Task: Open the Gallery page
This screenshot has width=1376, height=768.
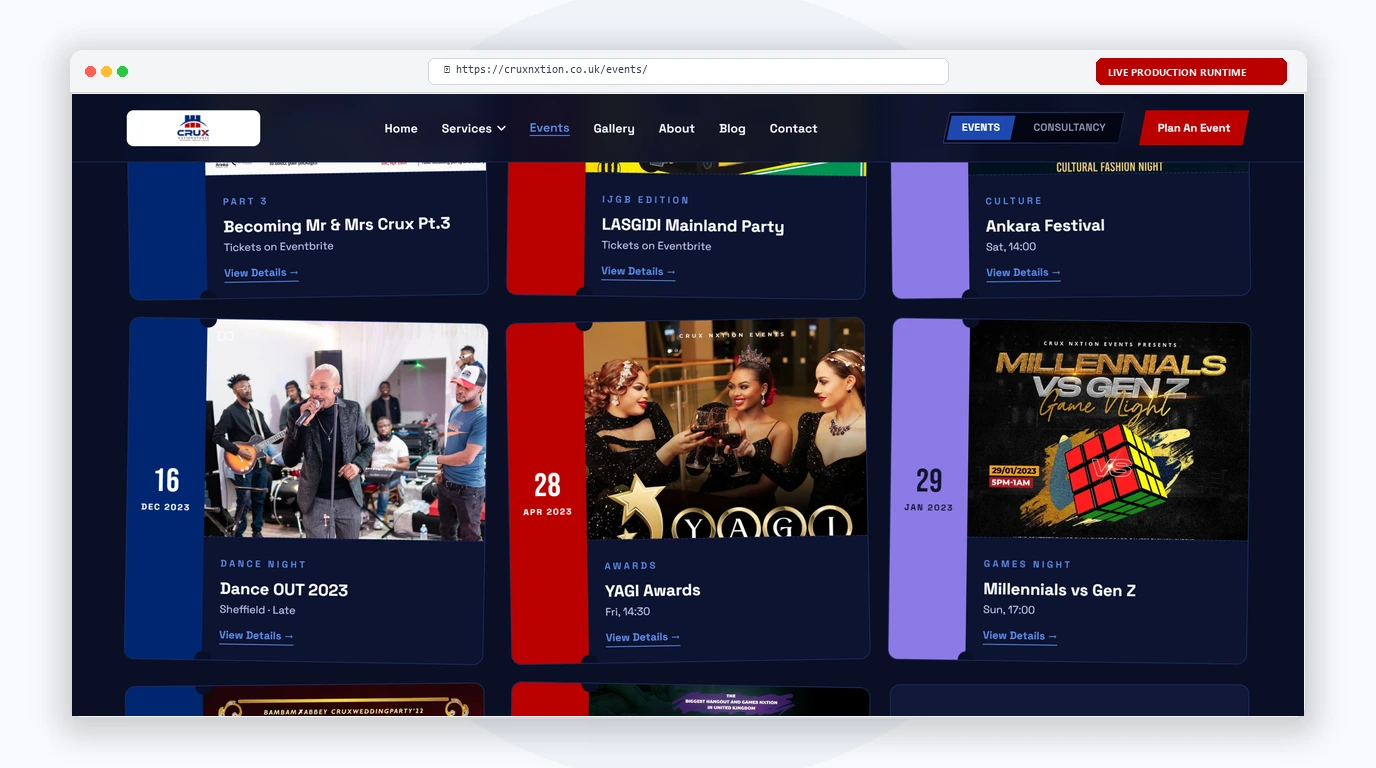Action: [614, 128]
